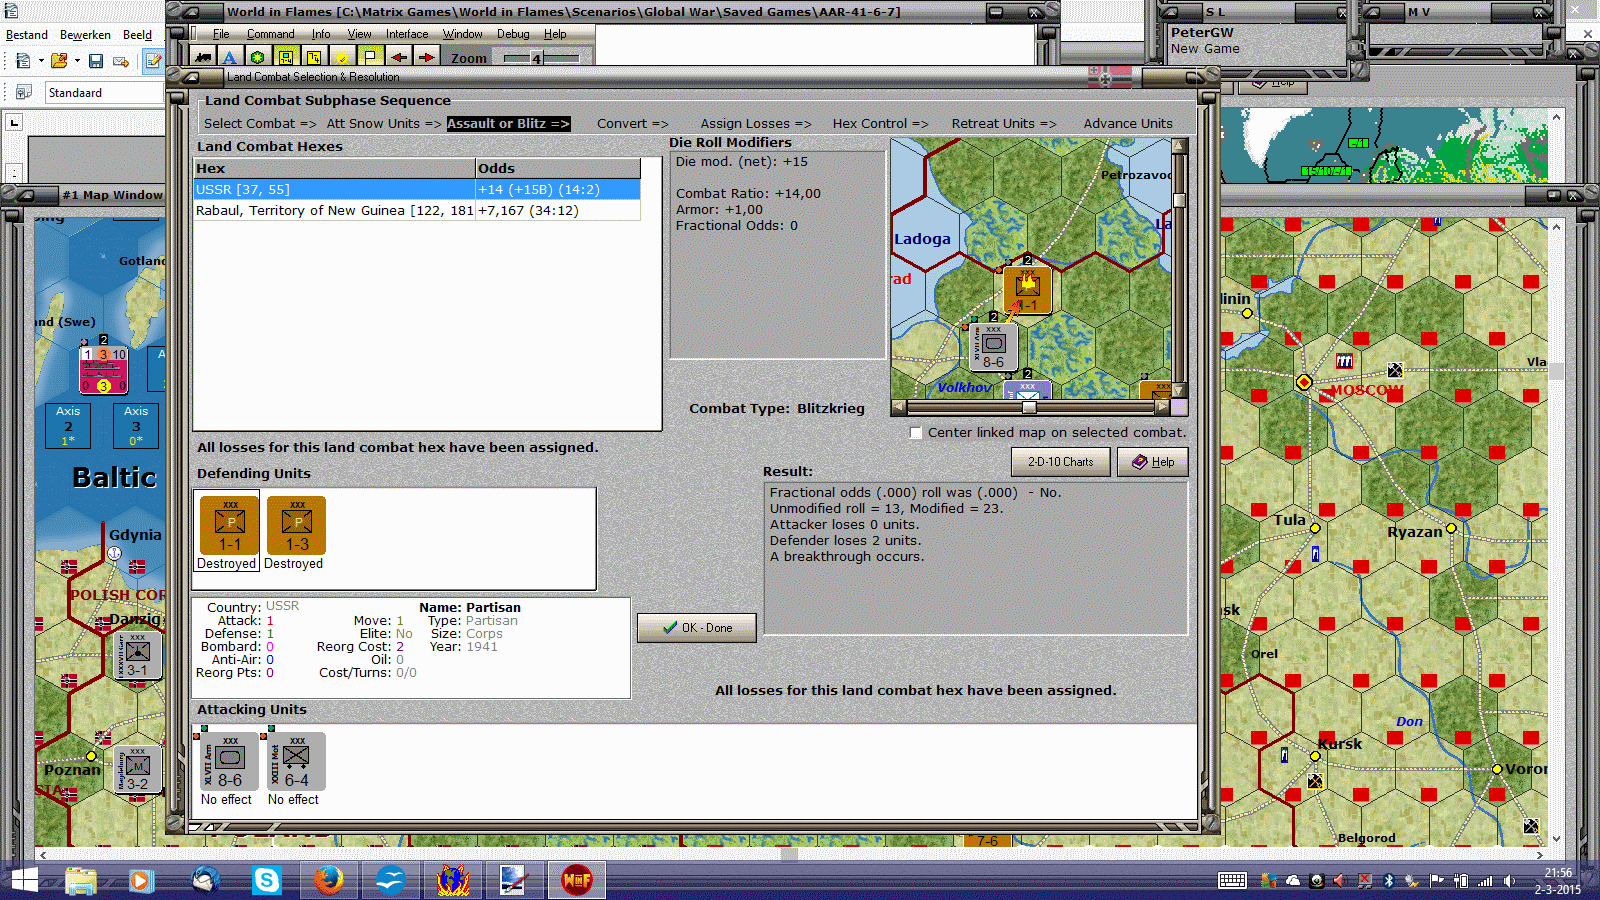
Task: Click the sun weather toolbar icon
Action: (x=342, y=57)
